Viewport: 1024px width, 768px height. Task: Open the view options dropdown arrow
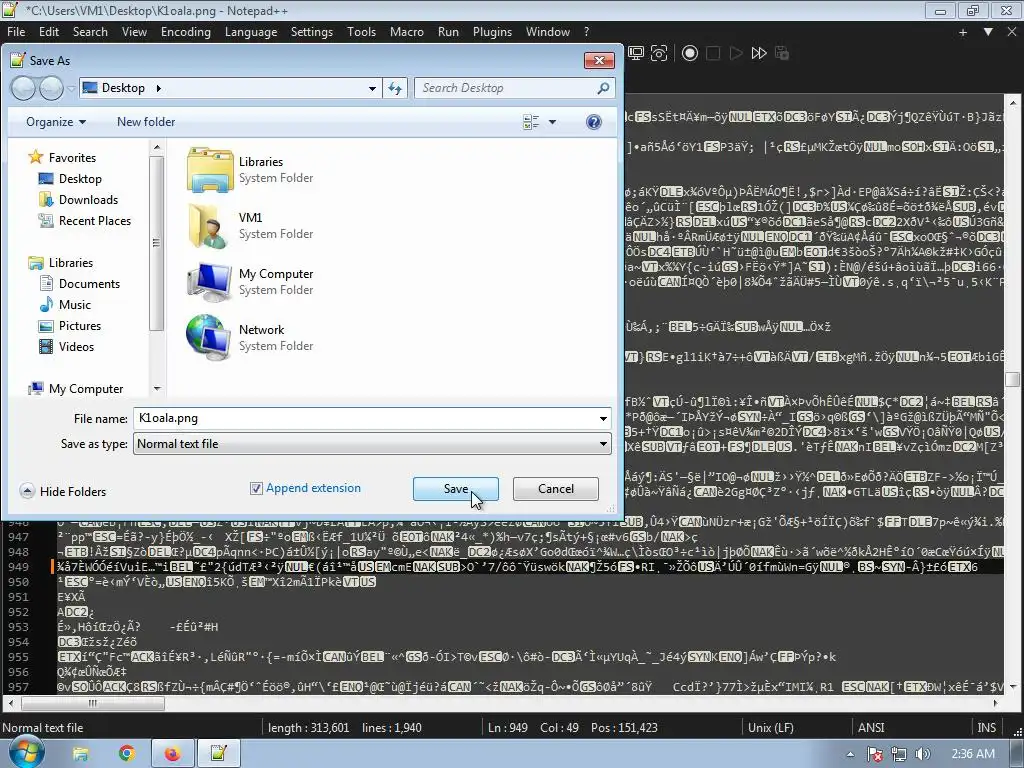coord(552,122)
